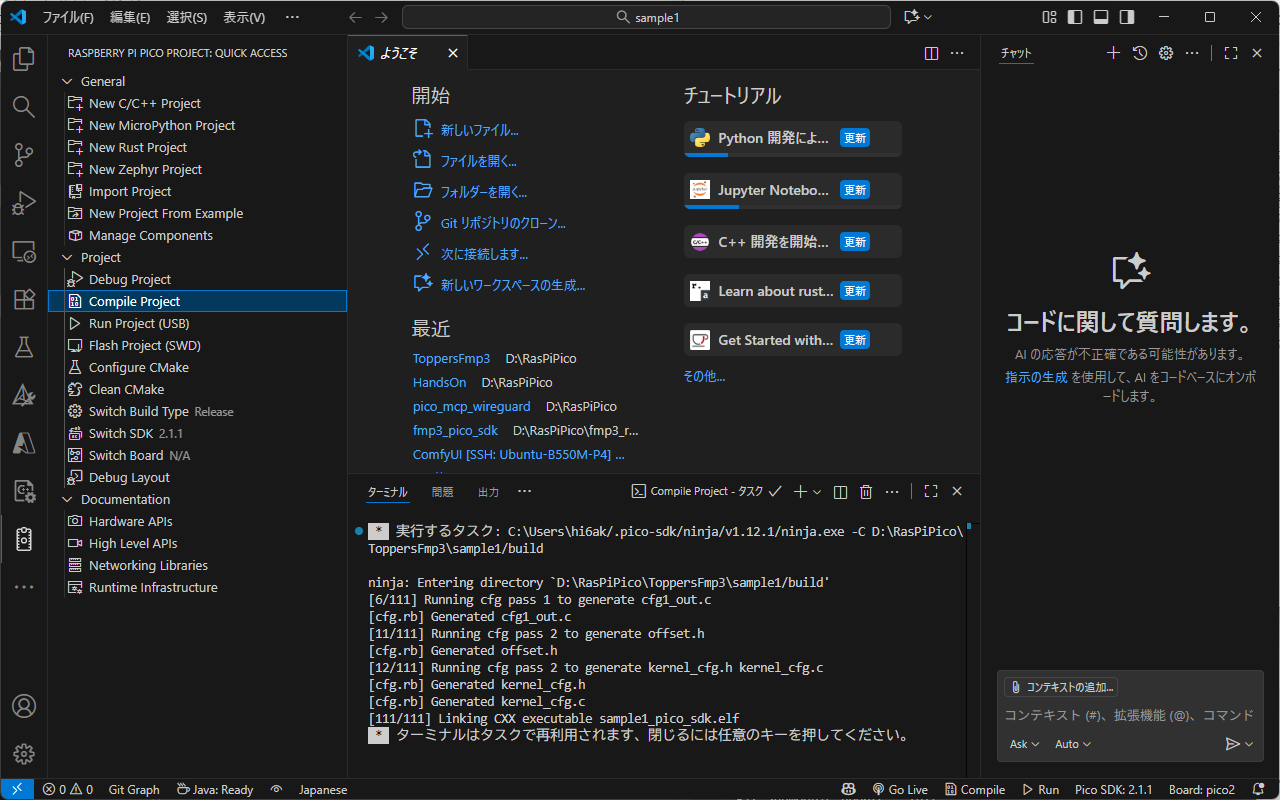Open the Python 開発 tutorial card
Viewport: 1280px width, 800px height.
tap(792, 139)
